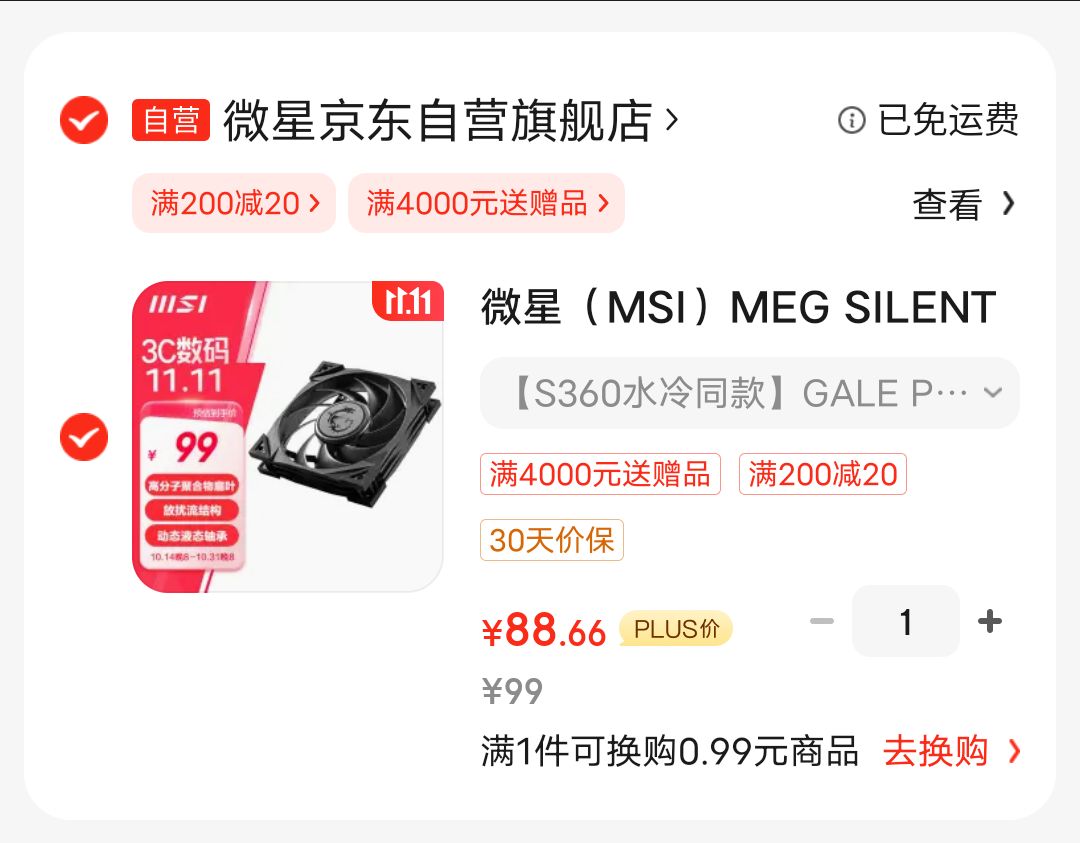The image size is (1080, 843).
Task: Click the red 自营 badge
Action: pyautogui.click(x=171, y=121)
